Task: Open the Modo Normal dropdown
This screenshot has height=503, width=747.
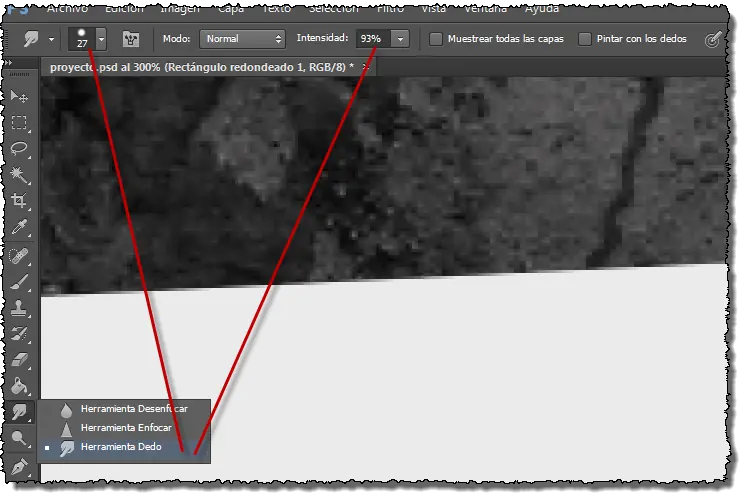Action: pos(242,39)
